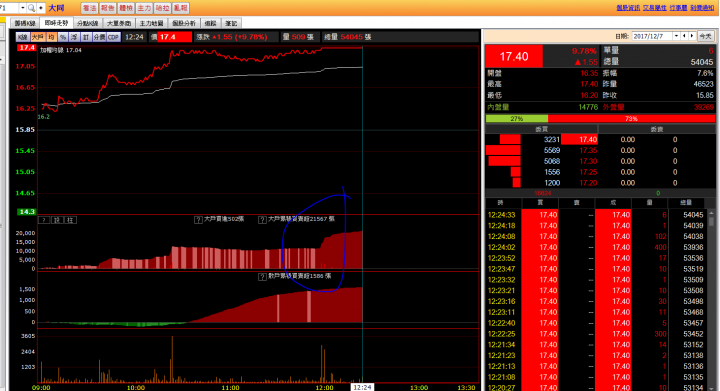This screenshot has height=391, width=720.
Task: Go to next date with right arrow
Action: pos(692,36)
